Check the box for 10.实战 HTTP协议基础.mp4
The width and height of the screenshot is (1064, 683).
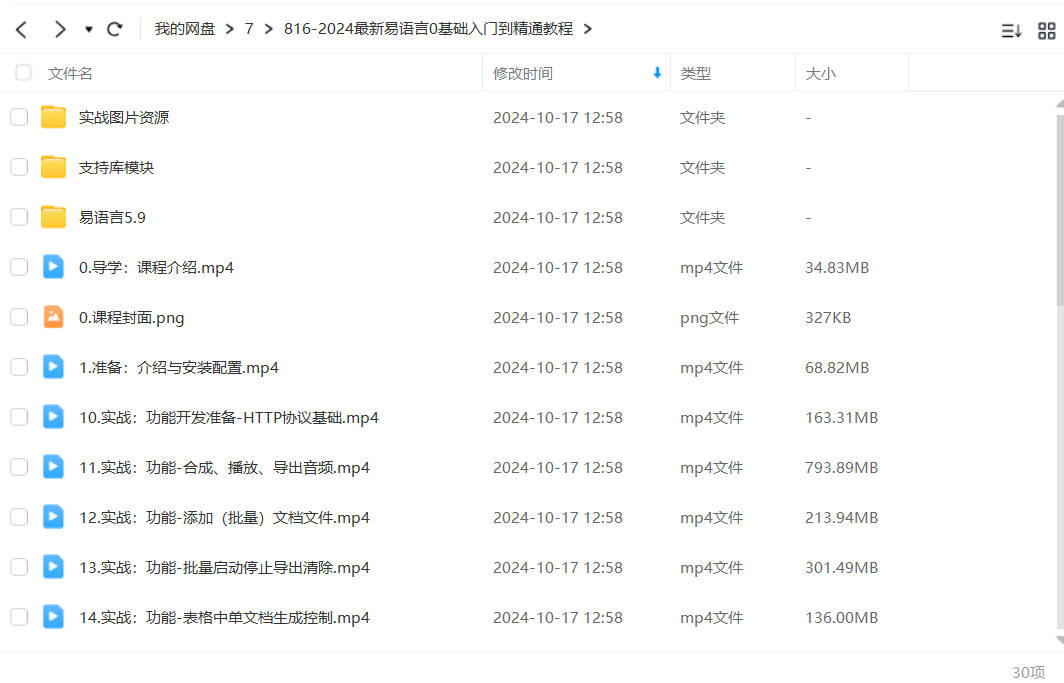click(19, 416)
